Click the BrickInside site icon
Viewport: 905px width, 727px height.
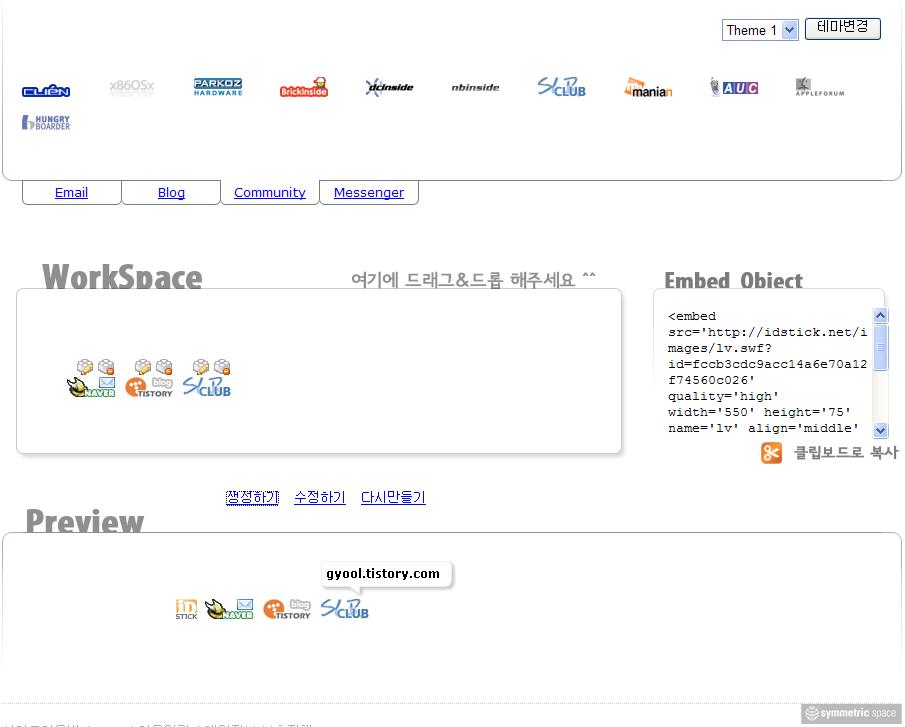pyautogui.click(x=304, y=88)
